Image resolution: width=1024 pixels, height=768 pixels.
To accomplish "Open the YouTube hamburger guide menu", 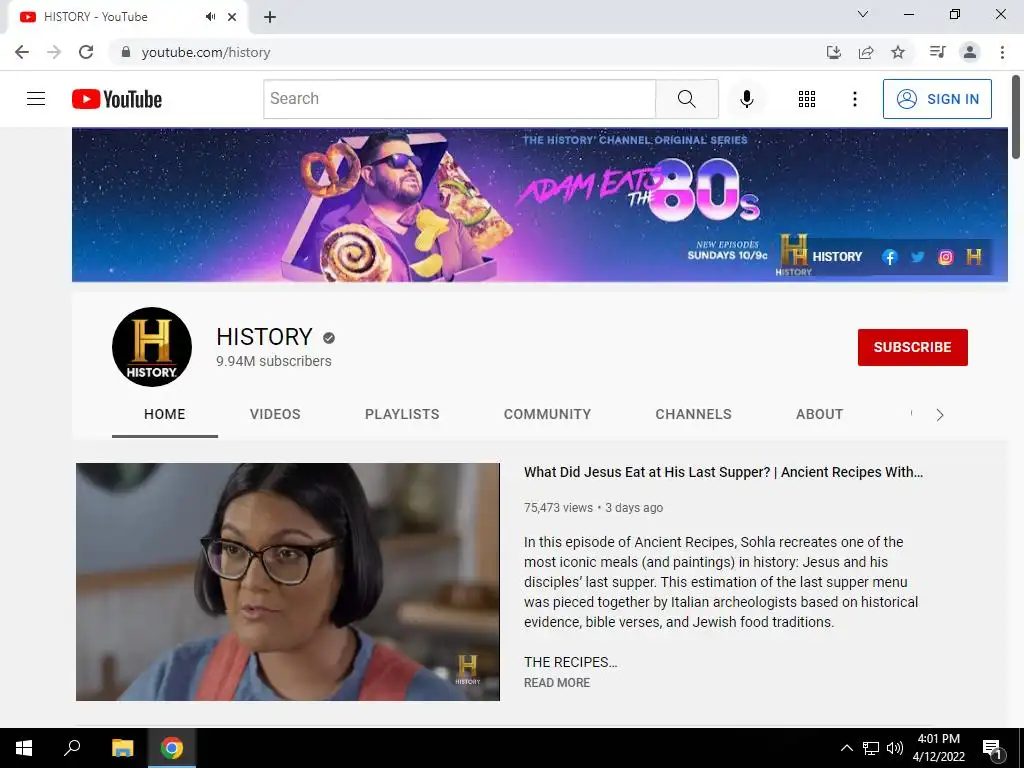I will tap(36, 99).
